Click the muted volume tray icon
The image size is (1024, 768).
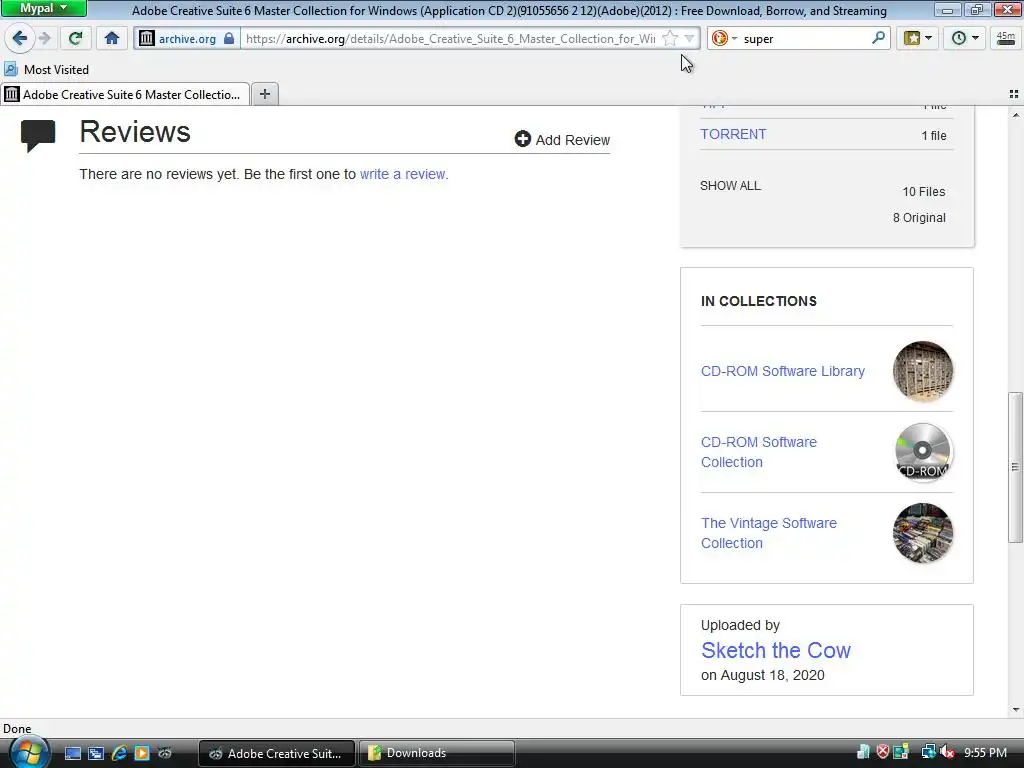click(947, 752)
